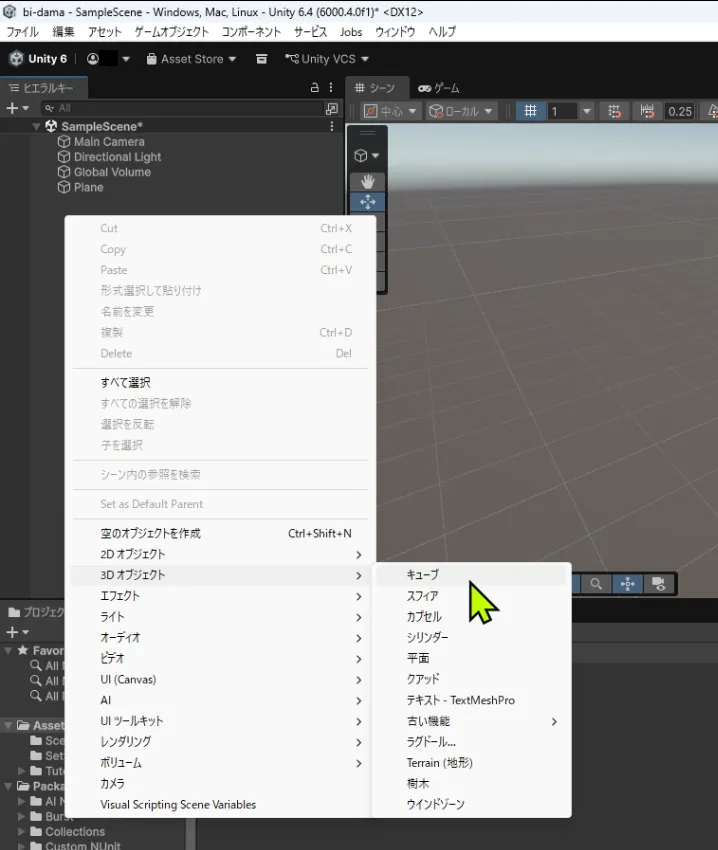Expand the ライト submenu

tap(220, 617)
